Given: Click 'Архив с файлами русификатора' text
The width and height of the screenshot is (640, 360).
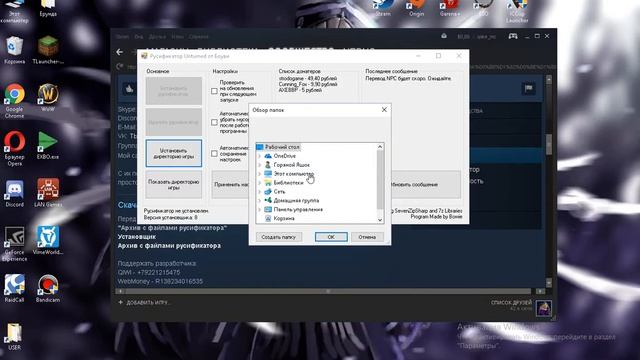Looking at the screenshot, I should tap(169, 246).
